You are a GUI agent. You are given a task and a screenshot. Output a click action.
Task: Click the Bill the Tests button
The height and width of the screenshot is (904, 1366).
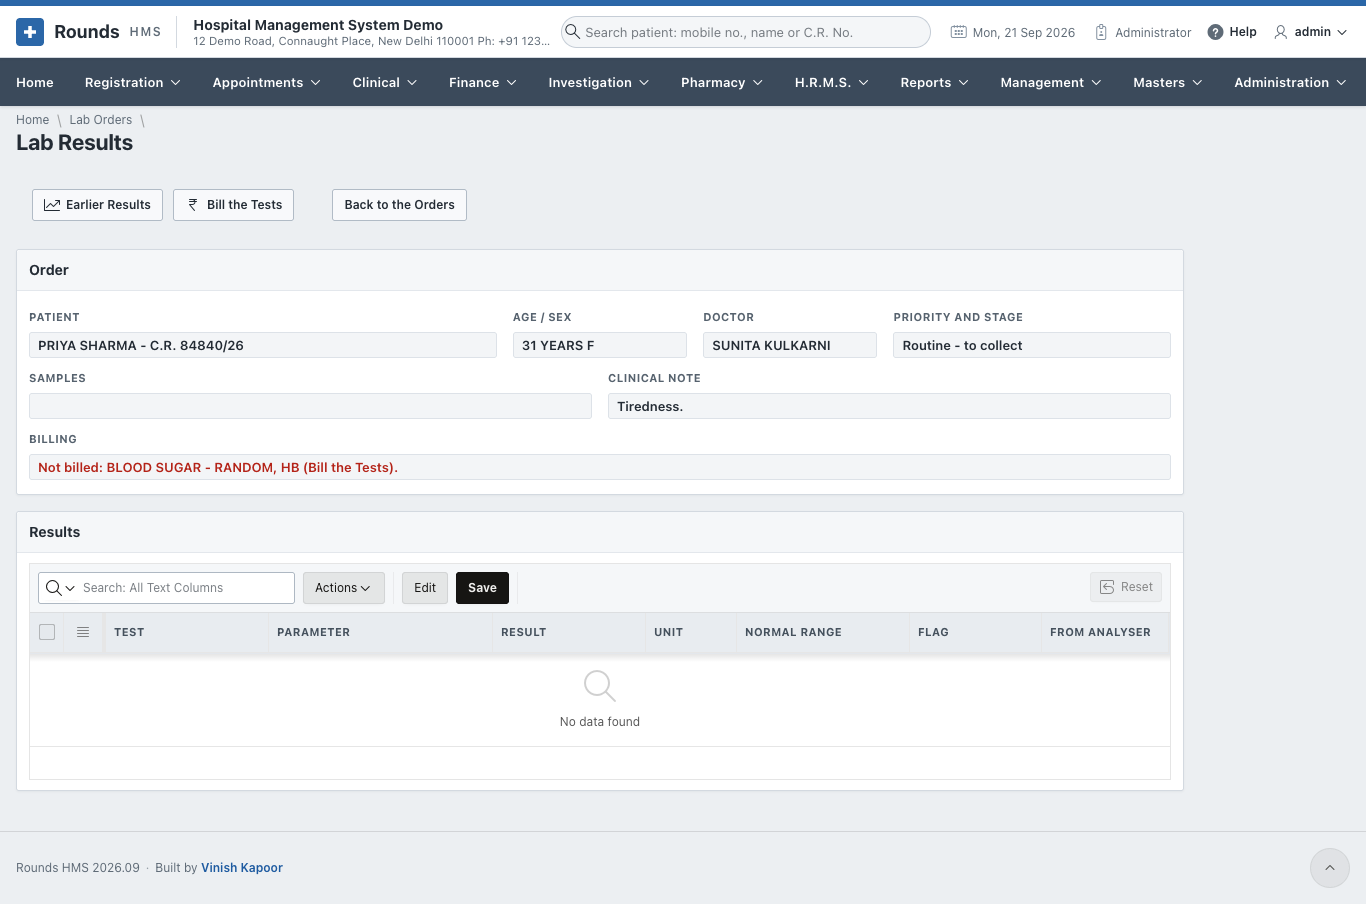pyautogui.click(x=233, y=205)
